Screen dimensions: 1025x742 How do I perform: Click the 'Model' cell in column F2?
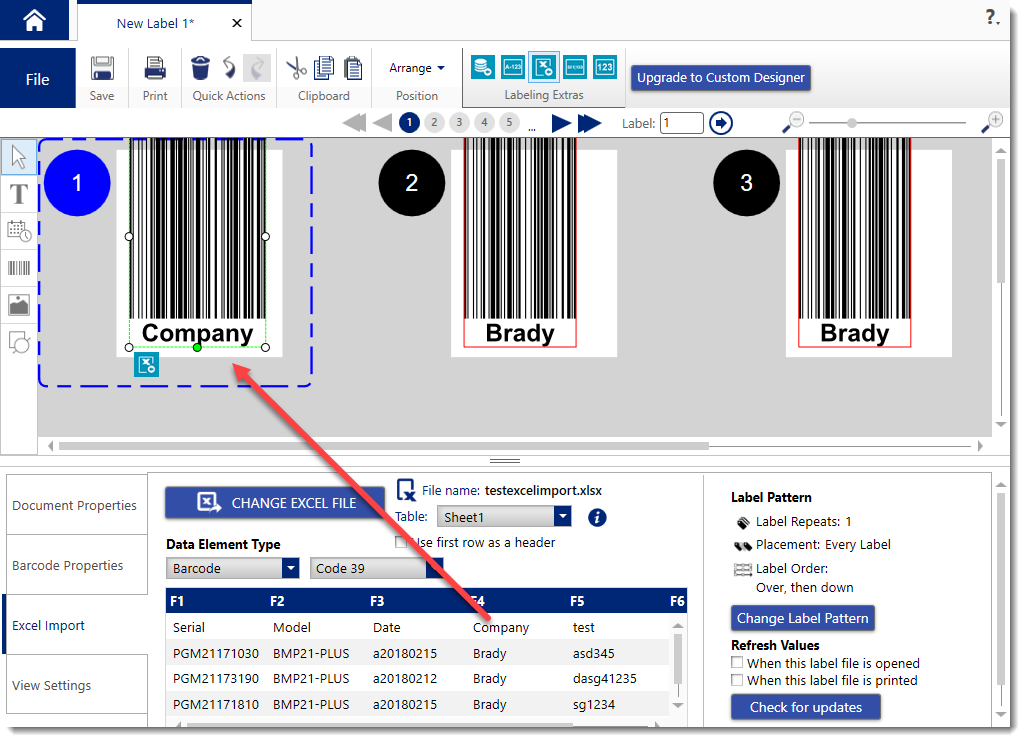tap(292, 628)
